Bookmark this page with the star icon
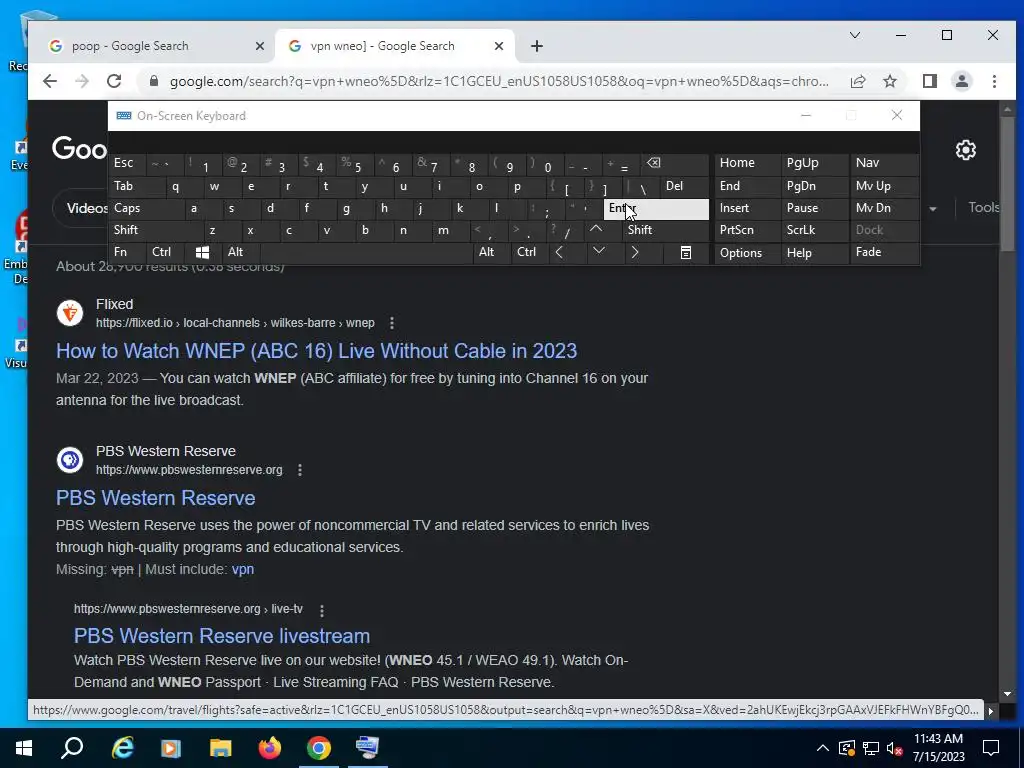This screenshot has height=768, width=1024. (889, 81)
